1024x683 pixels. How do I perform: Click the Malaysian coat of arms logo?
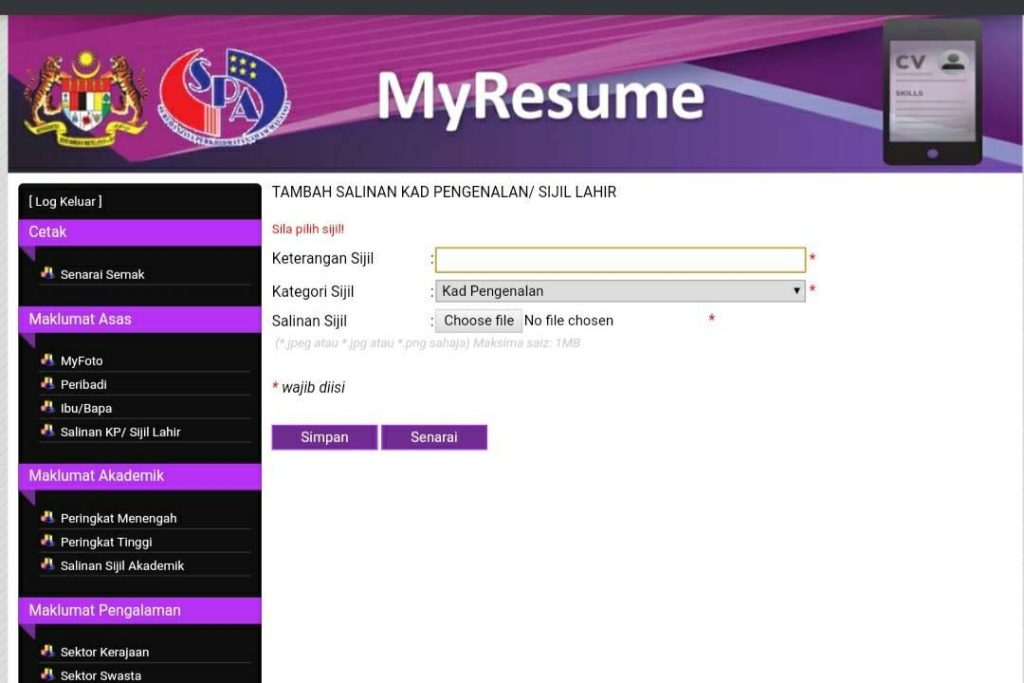point(86,99)
